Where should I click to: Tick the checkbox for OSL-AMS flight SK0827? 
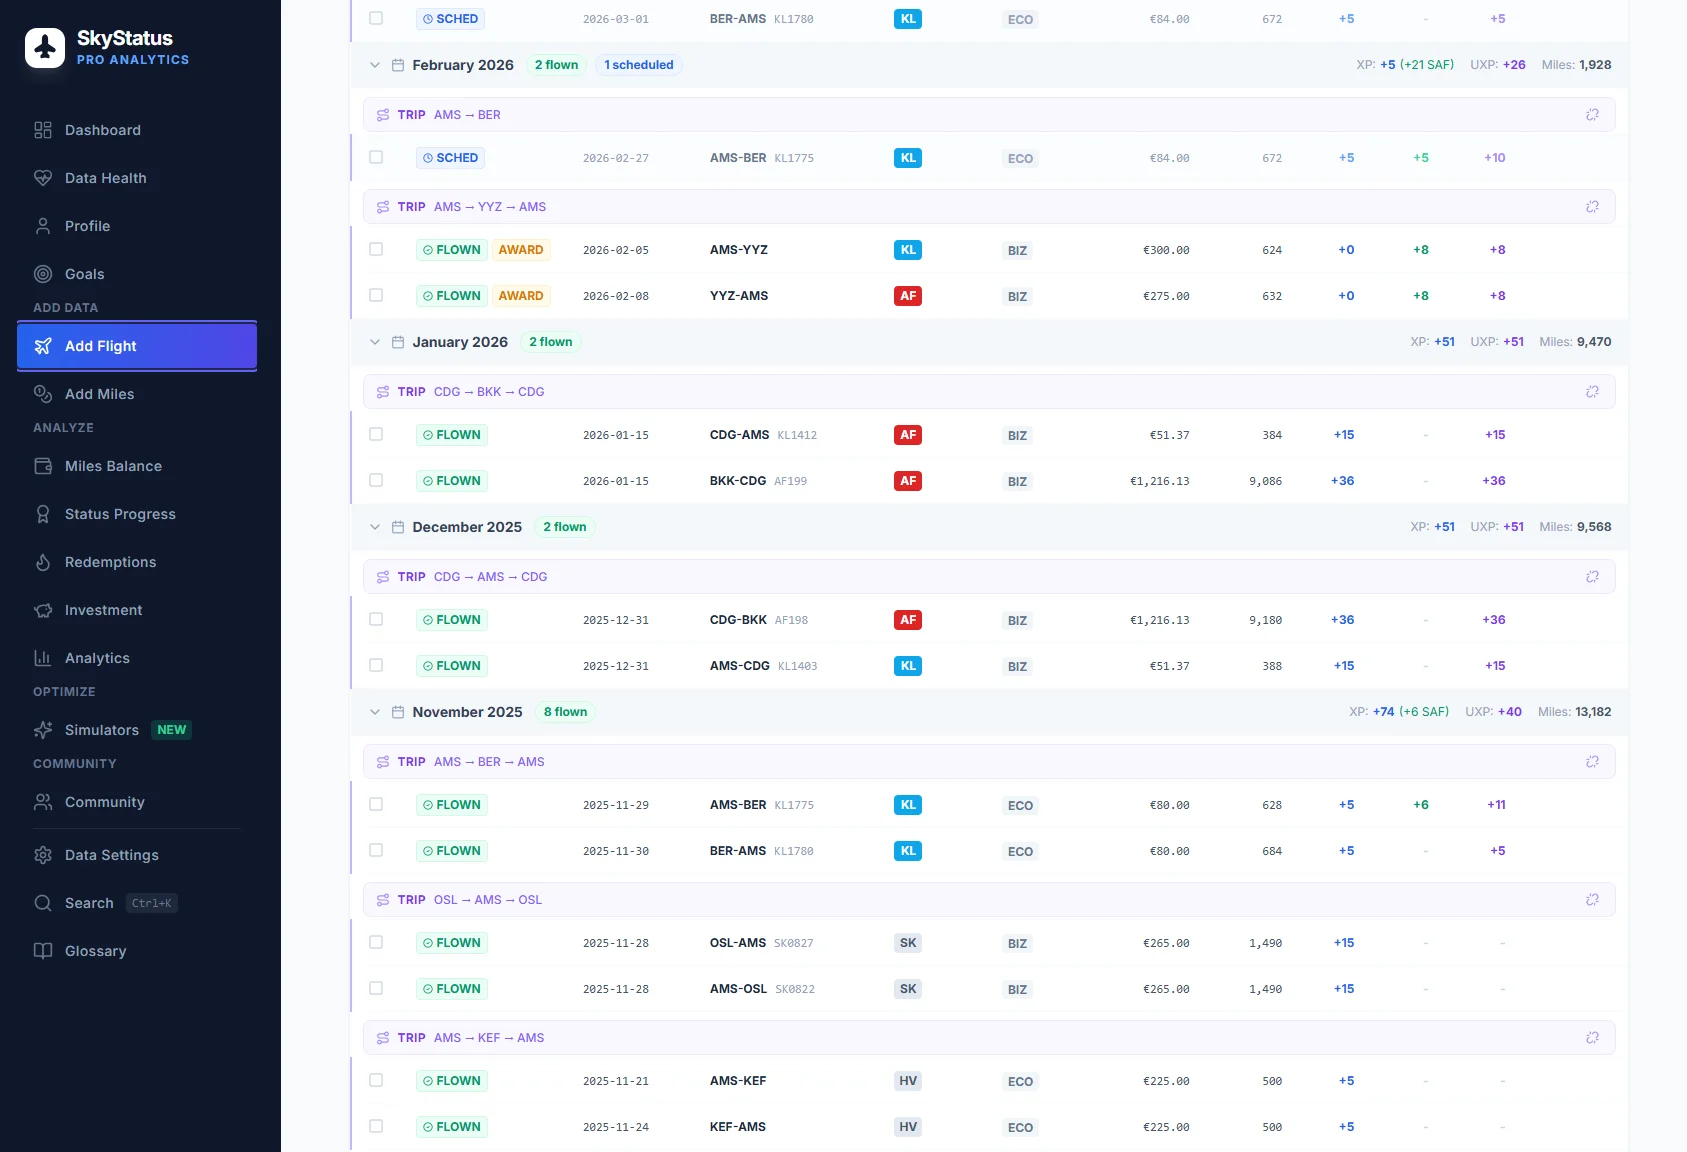[376, 943]
